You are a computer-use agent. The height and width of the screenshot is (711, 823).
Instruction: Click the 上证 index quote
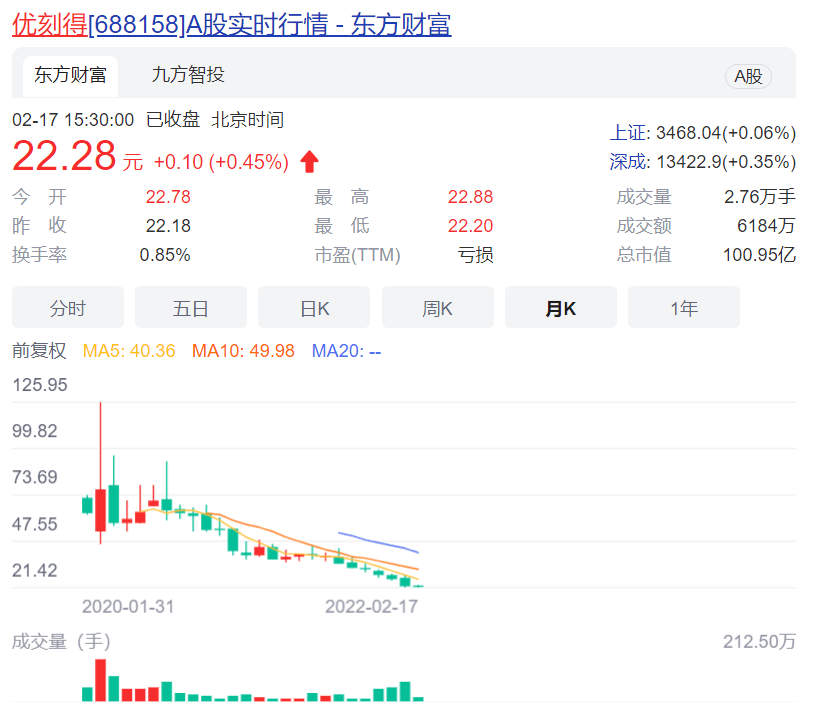[702, 133]
